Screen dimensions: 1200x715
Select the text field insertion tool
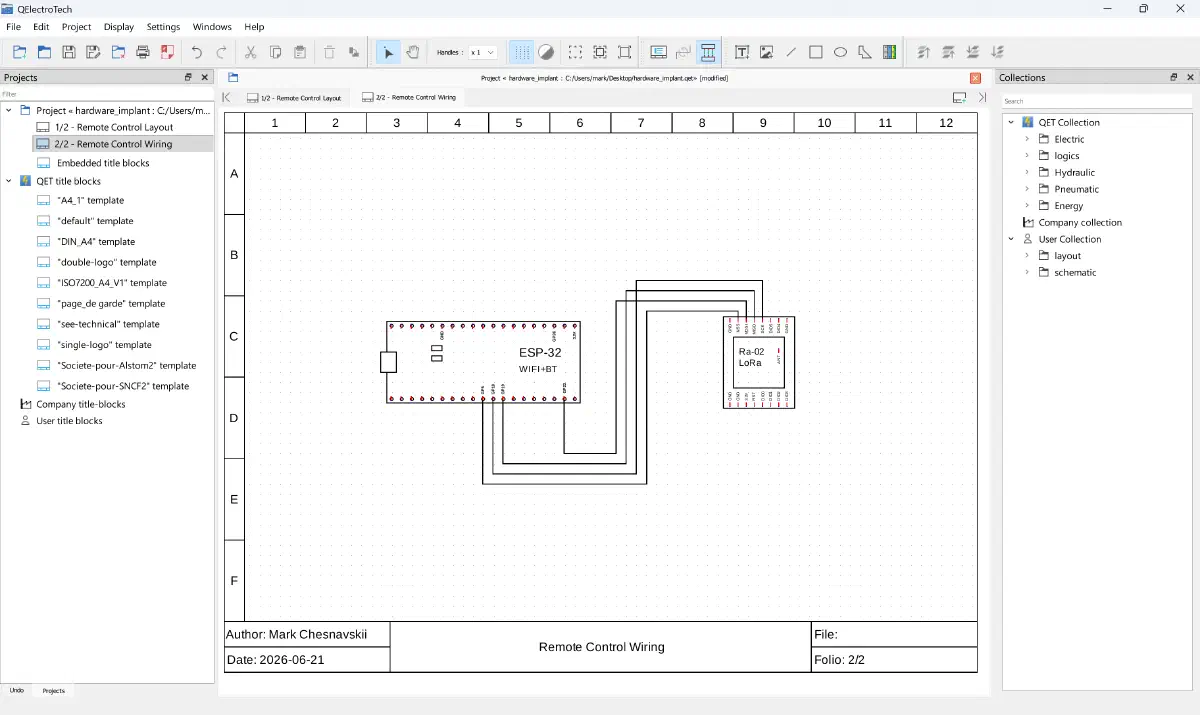pyautogui.click(x=742, y=52)
